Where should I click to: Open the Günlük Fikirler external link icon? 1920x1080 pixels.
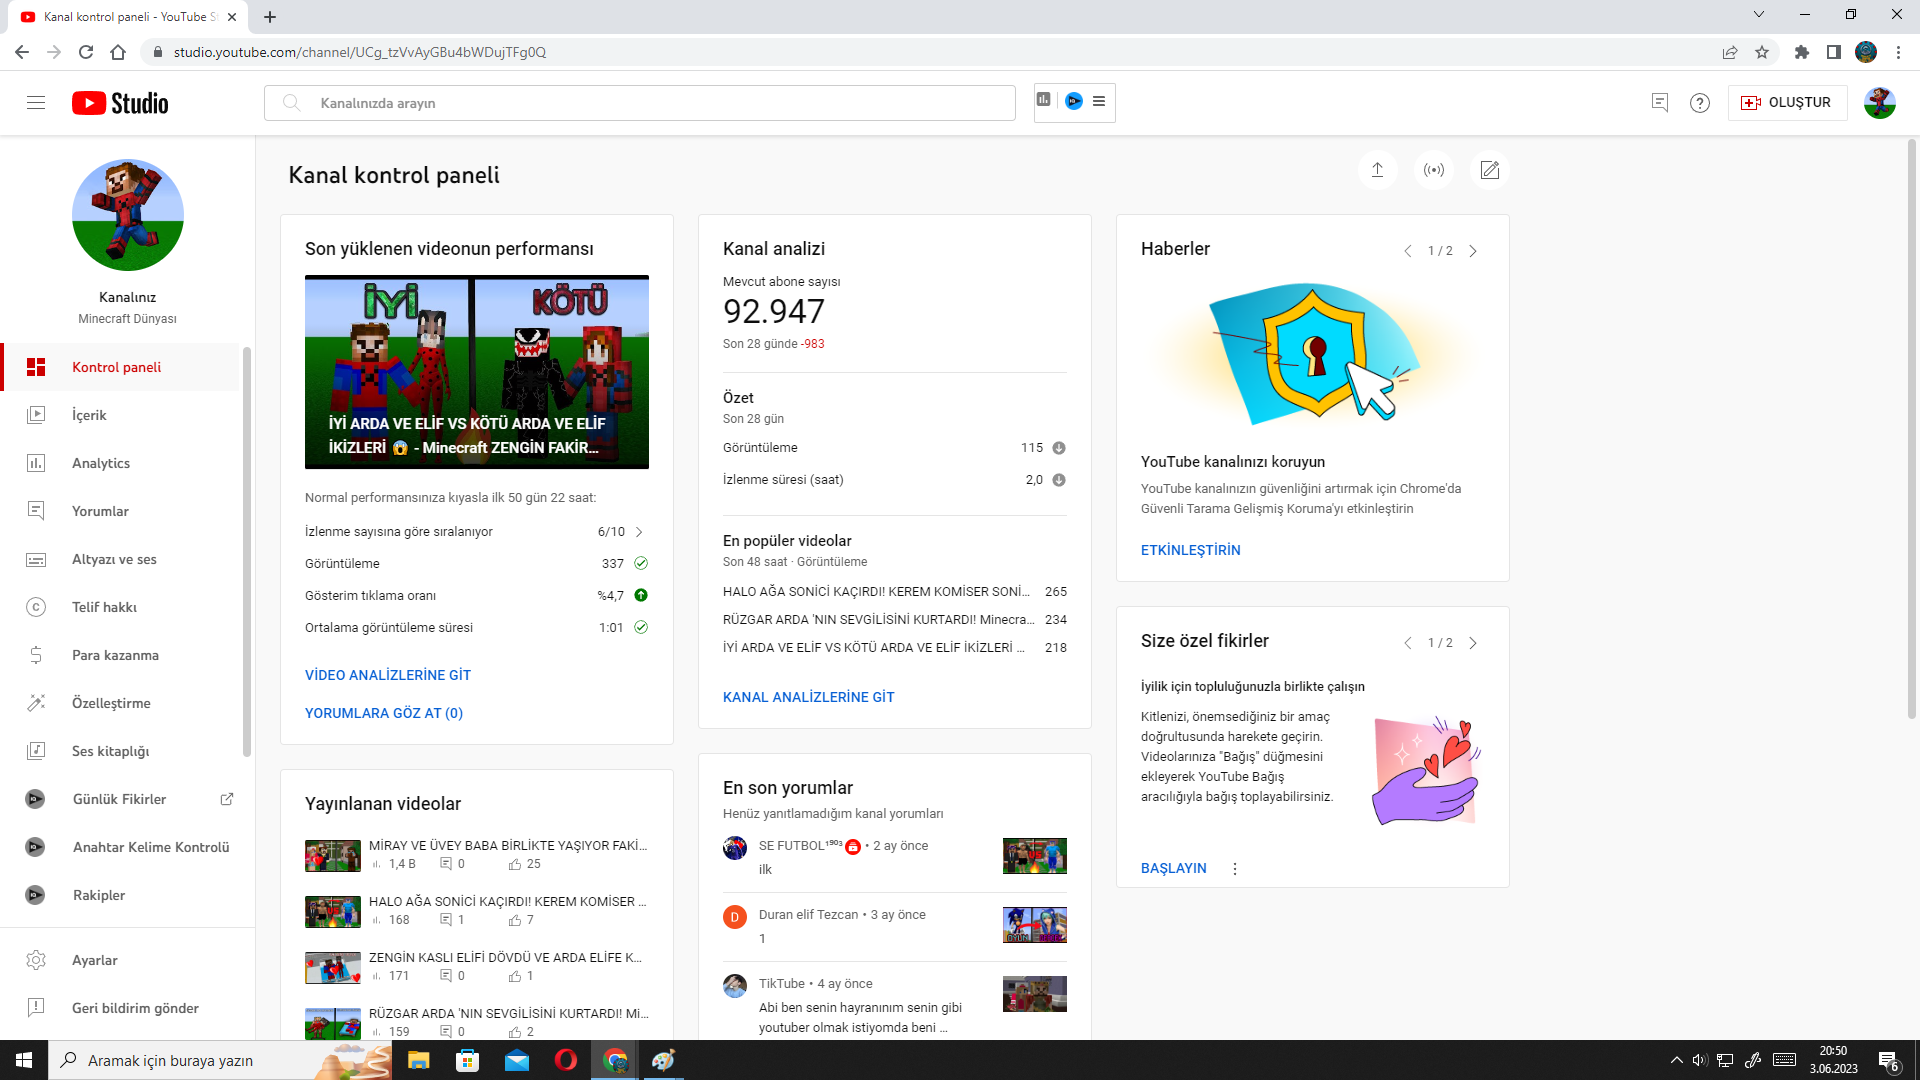(227, 799)
